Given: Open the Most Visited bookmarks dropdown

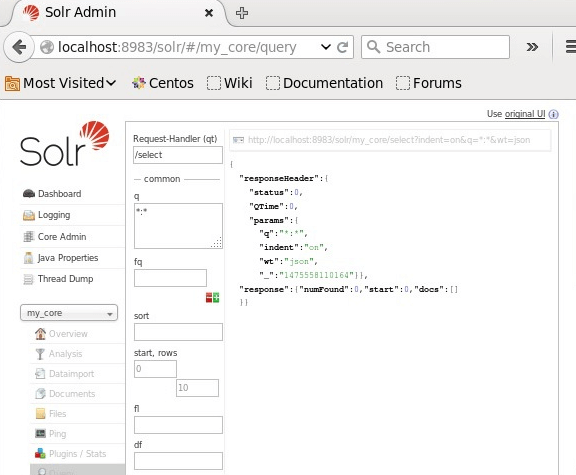Looking at the screenshot, I should (x=61, y=83).
